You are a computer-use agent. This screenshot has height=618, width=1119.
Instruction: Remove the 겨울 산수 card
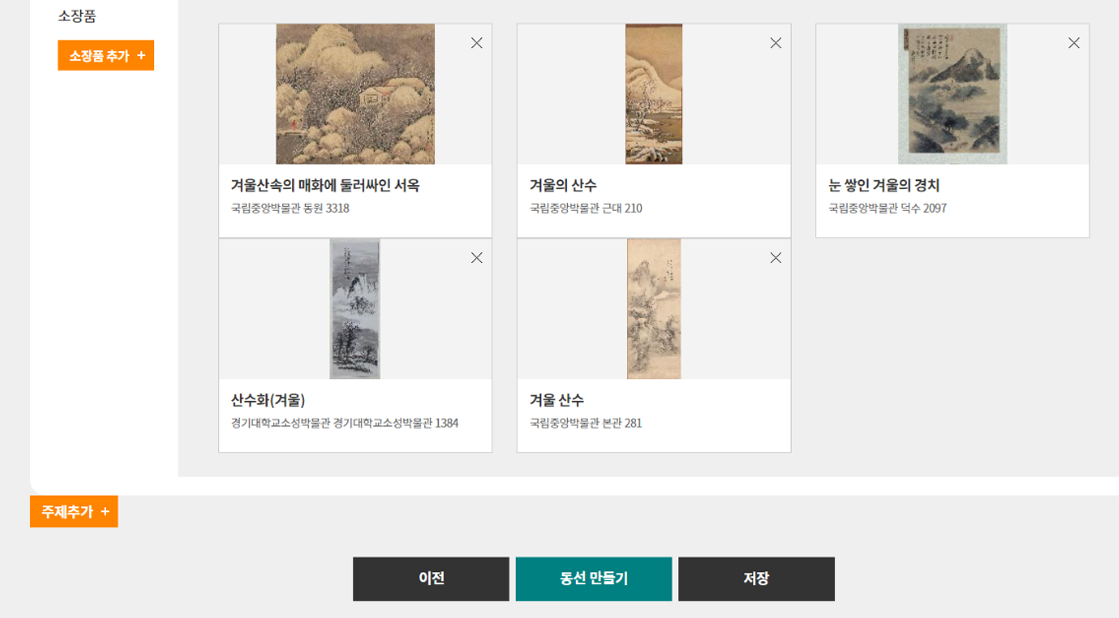(776, 258)
